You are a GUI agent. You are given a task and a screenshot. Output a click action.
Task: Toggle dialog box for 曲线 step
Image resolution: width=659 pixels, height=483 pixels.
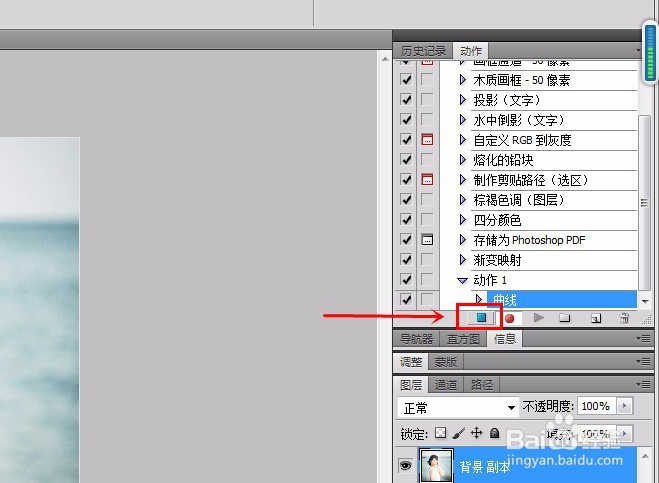pos(427,300)
